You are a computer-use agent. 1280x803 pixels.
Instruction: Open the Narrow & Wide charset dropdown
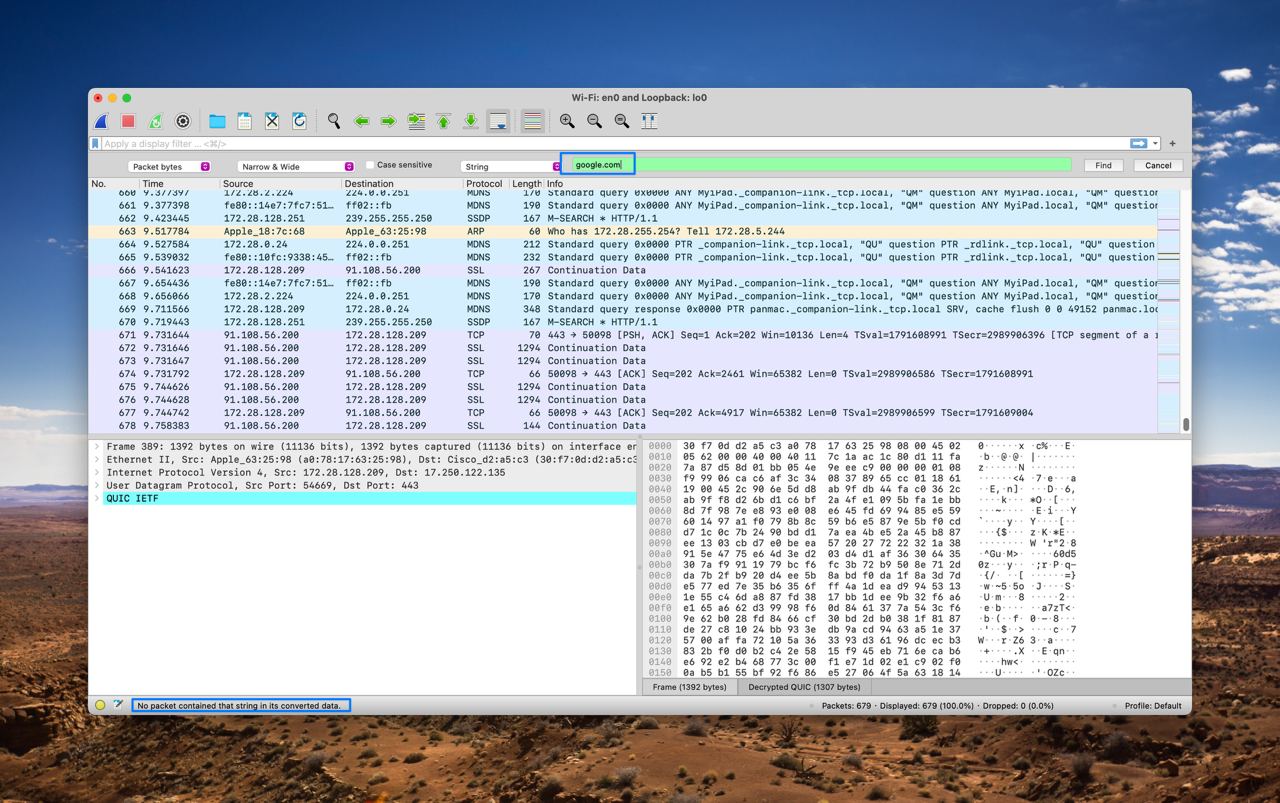(x=296, y=166)
